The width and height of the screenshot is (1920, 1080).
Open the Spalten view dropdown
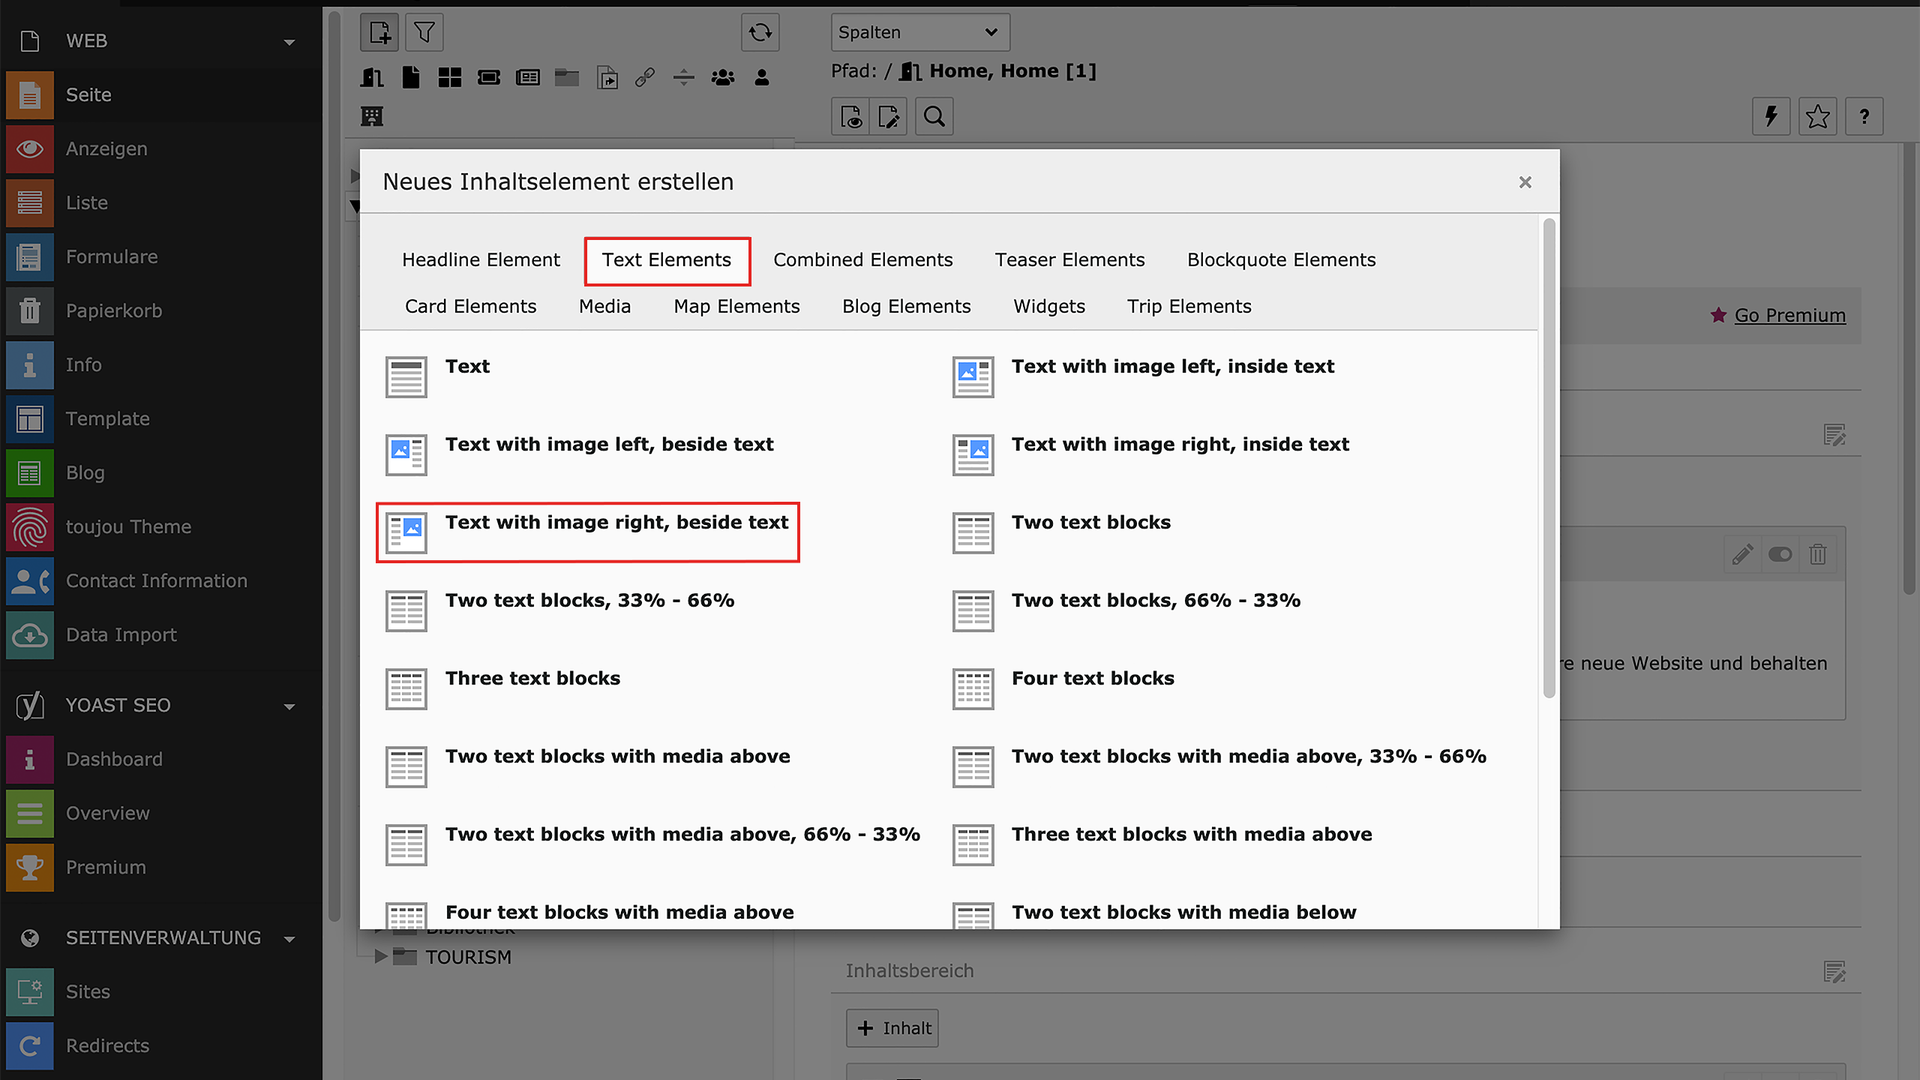(919, 32)
